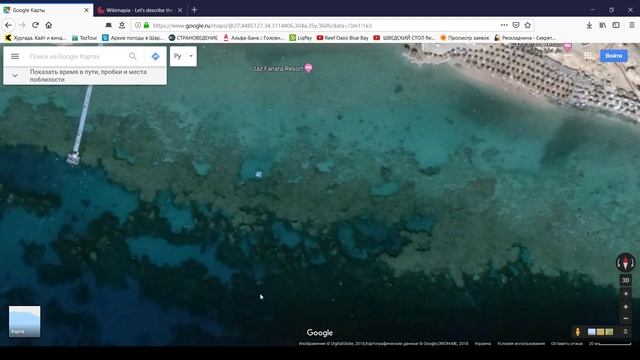Click the second imagery thumbnail in the bottom strip
Image resolution: width=640 pixels, height=360 pixels.
(600, 332)
